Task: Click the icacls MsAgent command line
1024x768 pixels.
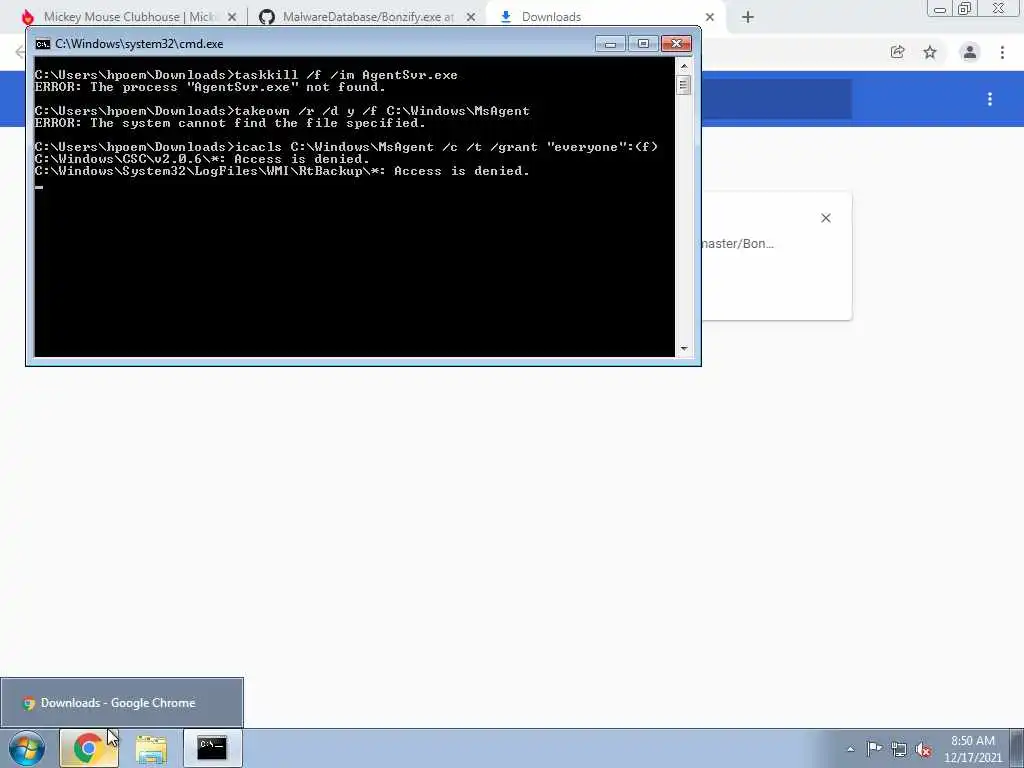Action: tap(346, 147)
